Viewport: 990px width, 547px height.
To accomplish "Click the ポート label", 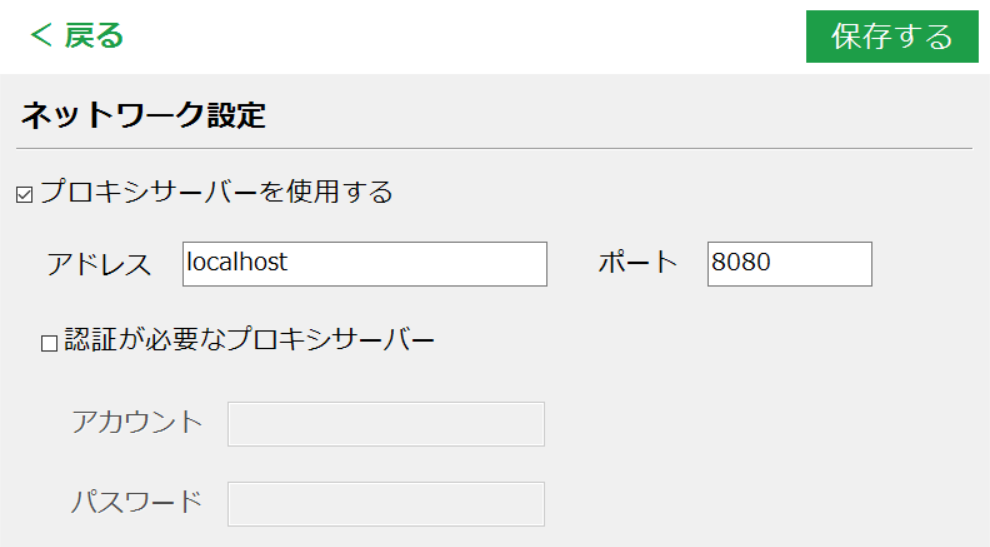I will coord(638,262).
